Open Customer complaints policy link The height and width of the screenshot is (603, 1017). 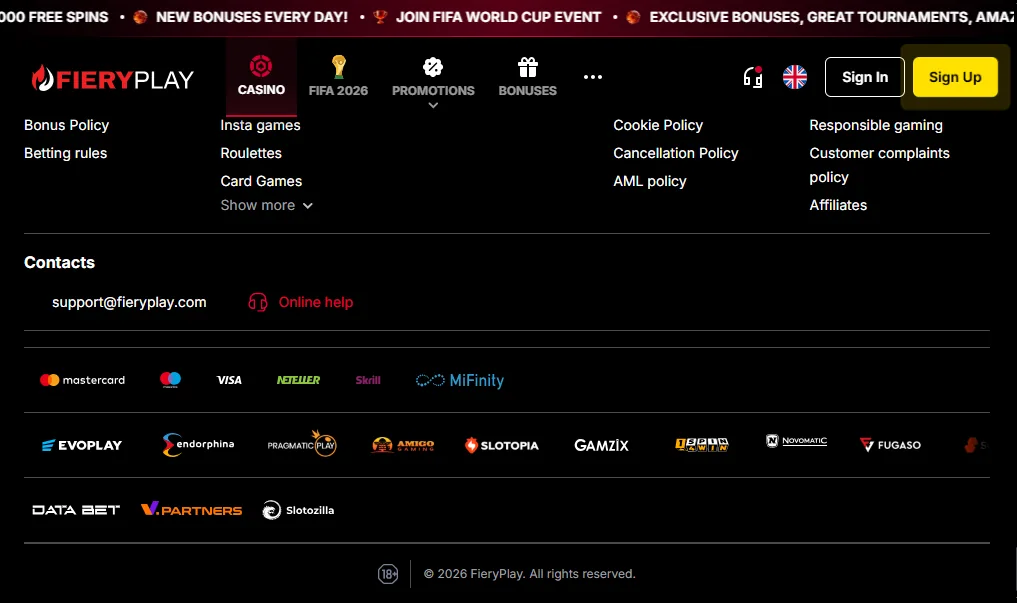(x=879, y=165)
